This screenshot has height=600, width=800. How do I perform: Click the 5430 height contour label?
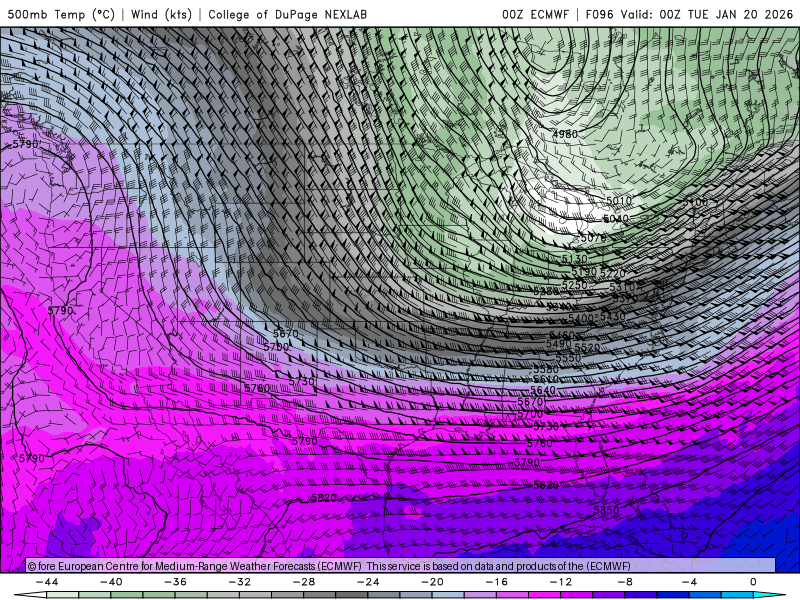coord(613,316)
